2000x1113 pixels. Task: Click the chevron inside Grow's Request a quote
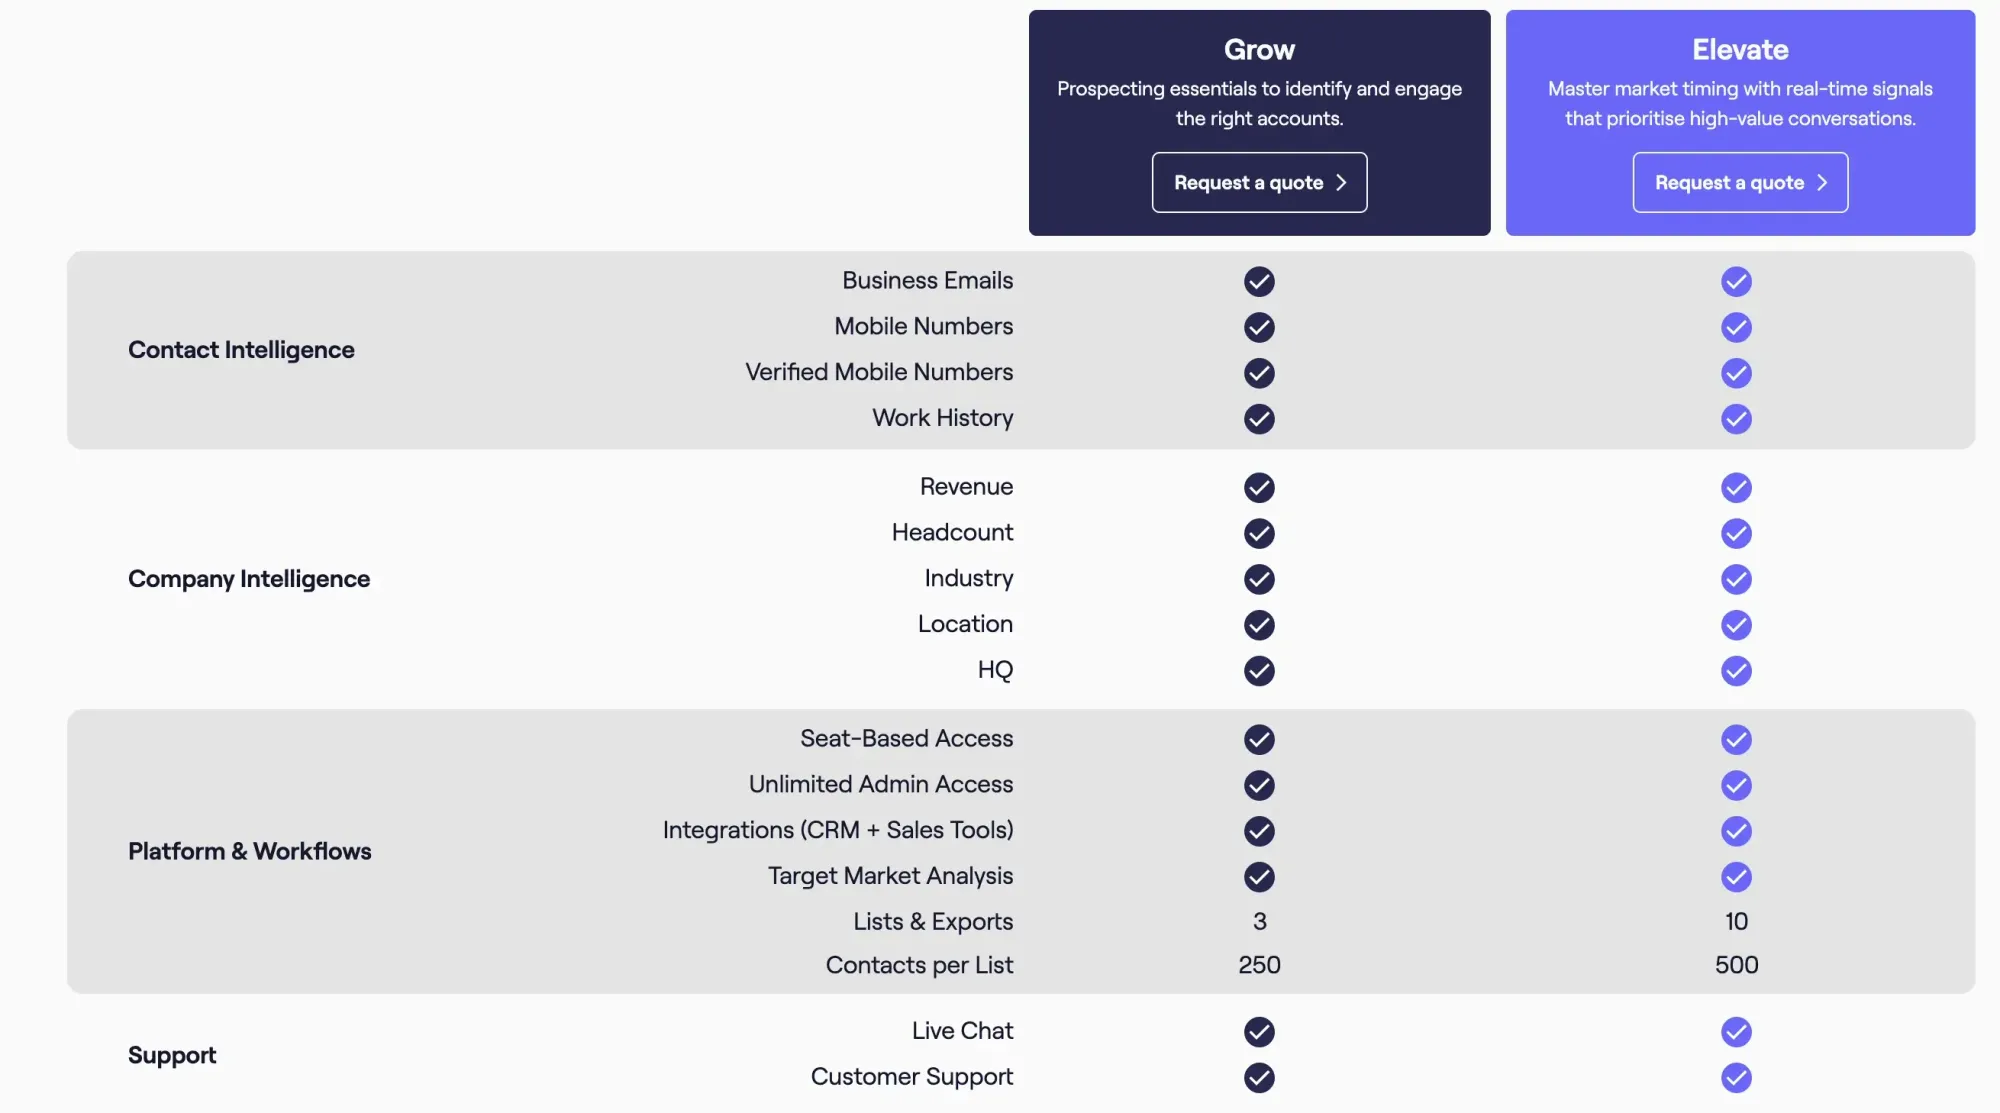coord(1340,182)
